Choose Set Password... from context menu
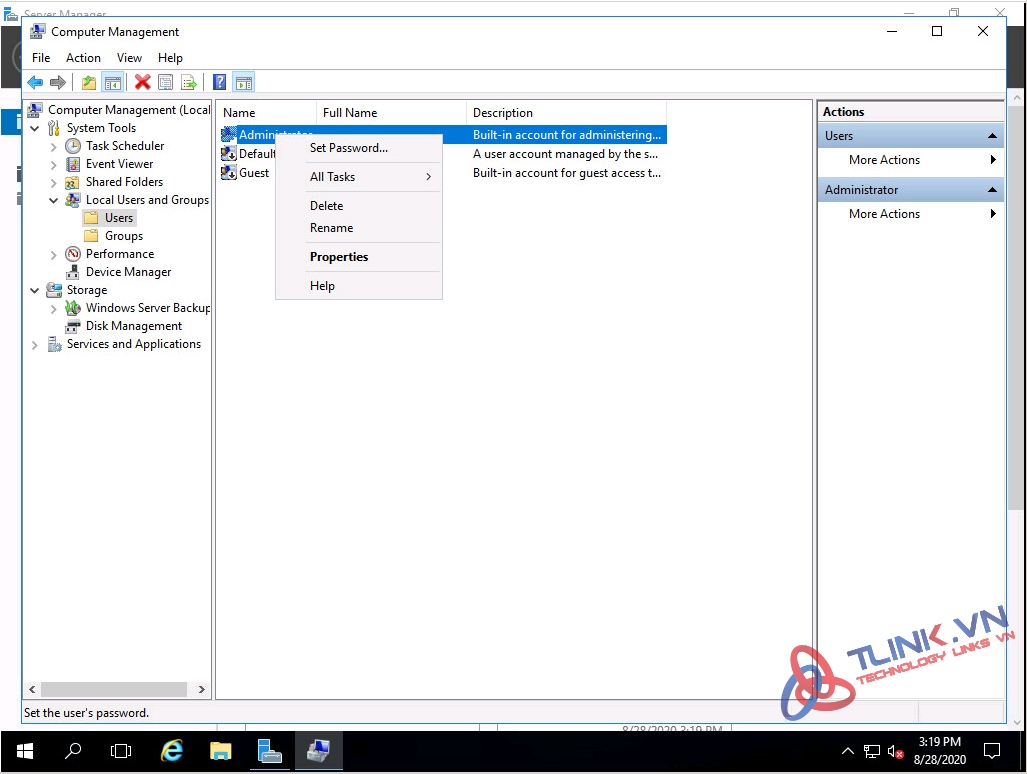1027x774 pixels. tap(348, 148)
